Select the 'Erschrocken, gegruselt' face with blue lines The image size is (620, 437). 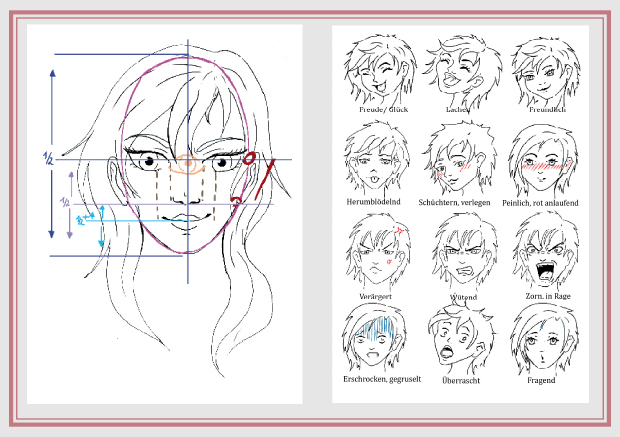[x=375, y=339]
